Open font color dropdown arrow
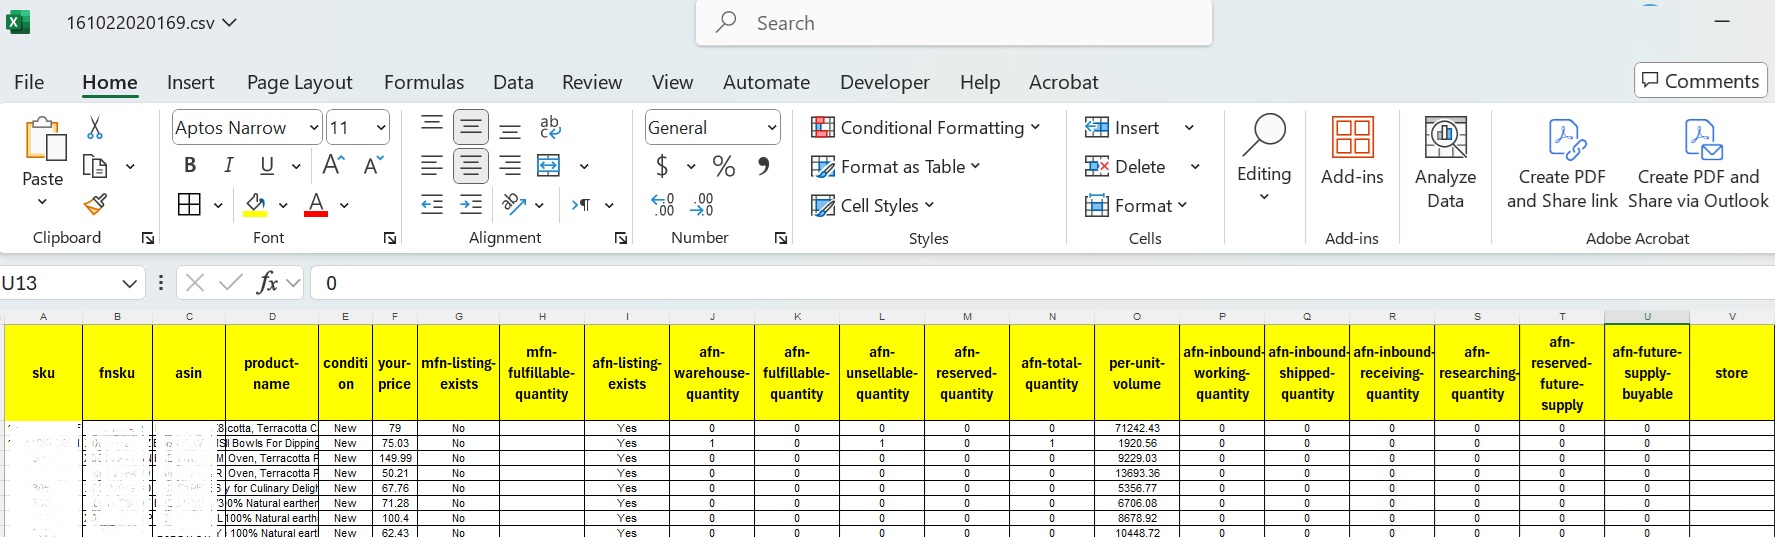 (x=344, y=206)
